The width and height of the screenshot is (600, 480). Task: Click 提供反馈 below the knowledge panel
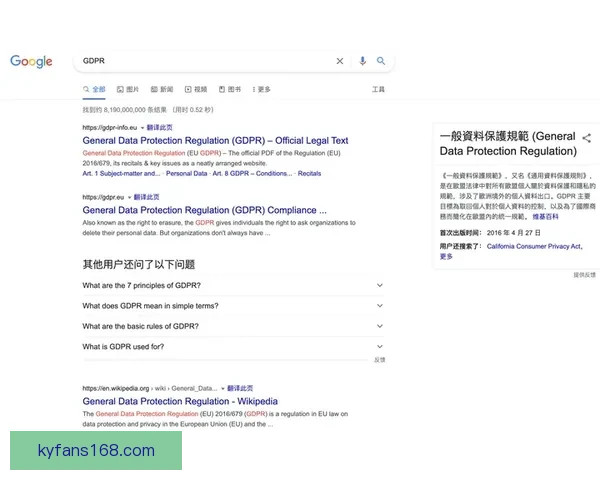click(584, 275)
